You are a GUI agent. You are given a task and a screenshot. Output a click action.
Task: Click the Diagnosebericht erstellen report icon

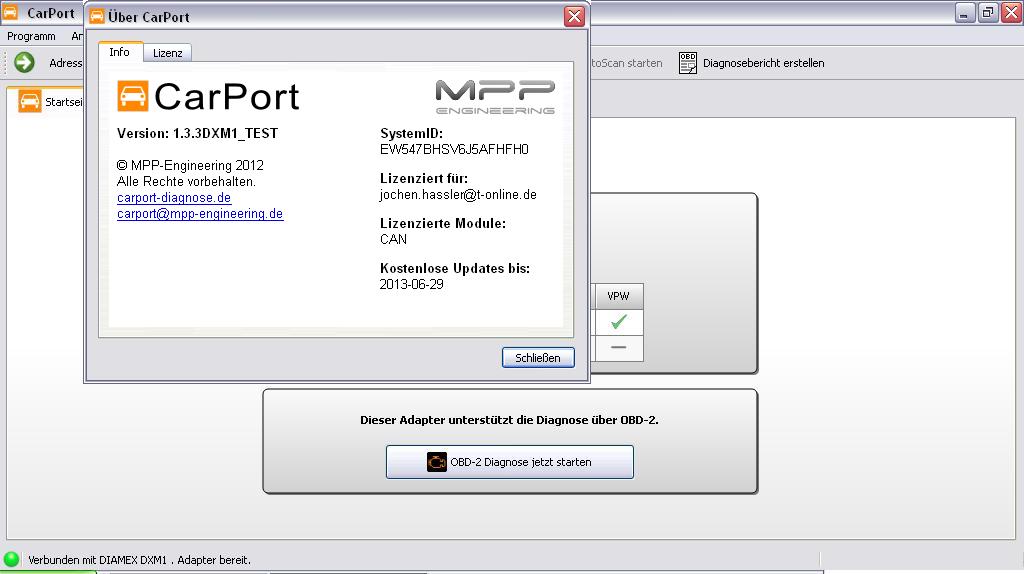(x=688, y=63)
